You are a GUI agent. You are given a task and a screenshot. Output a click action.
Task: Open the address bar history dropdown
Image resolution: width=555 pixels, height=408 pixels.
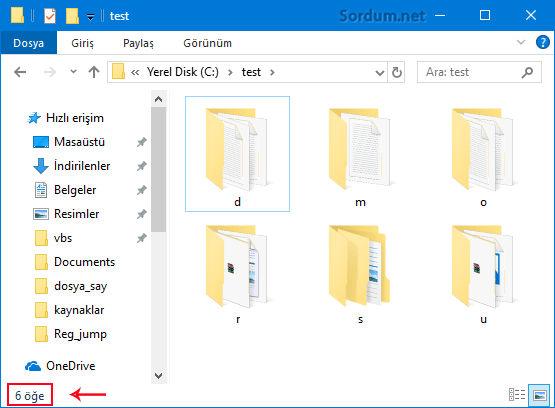point(380,73)
